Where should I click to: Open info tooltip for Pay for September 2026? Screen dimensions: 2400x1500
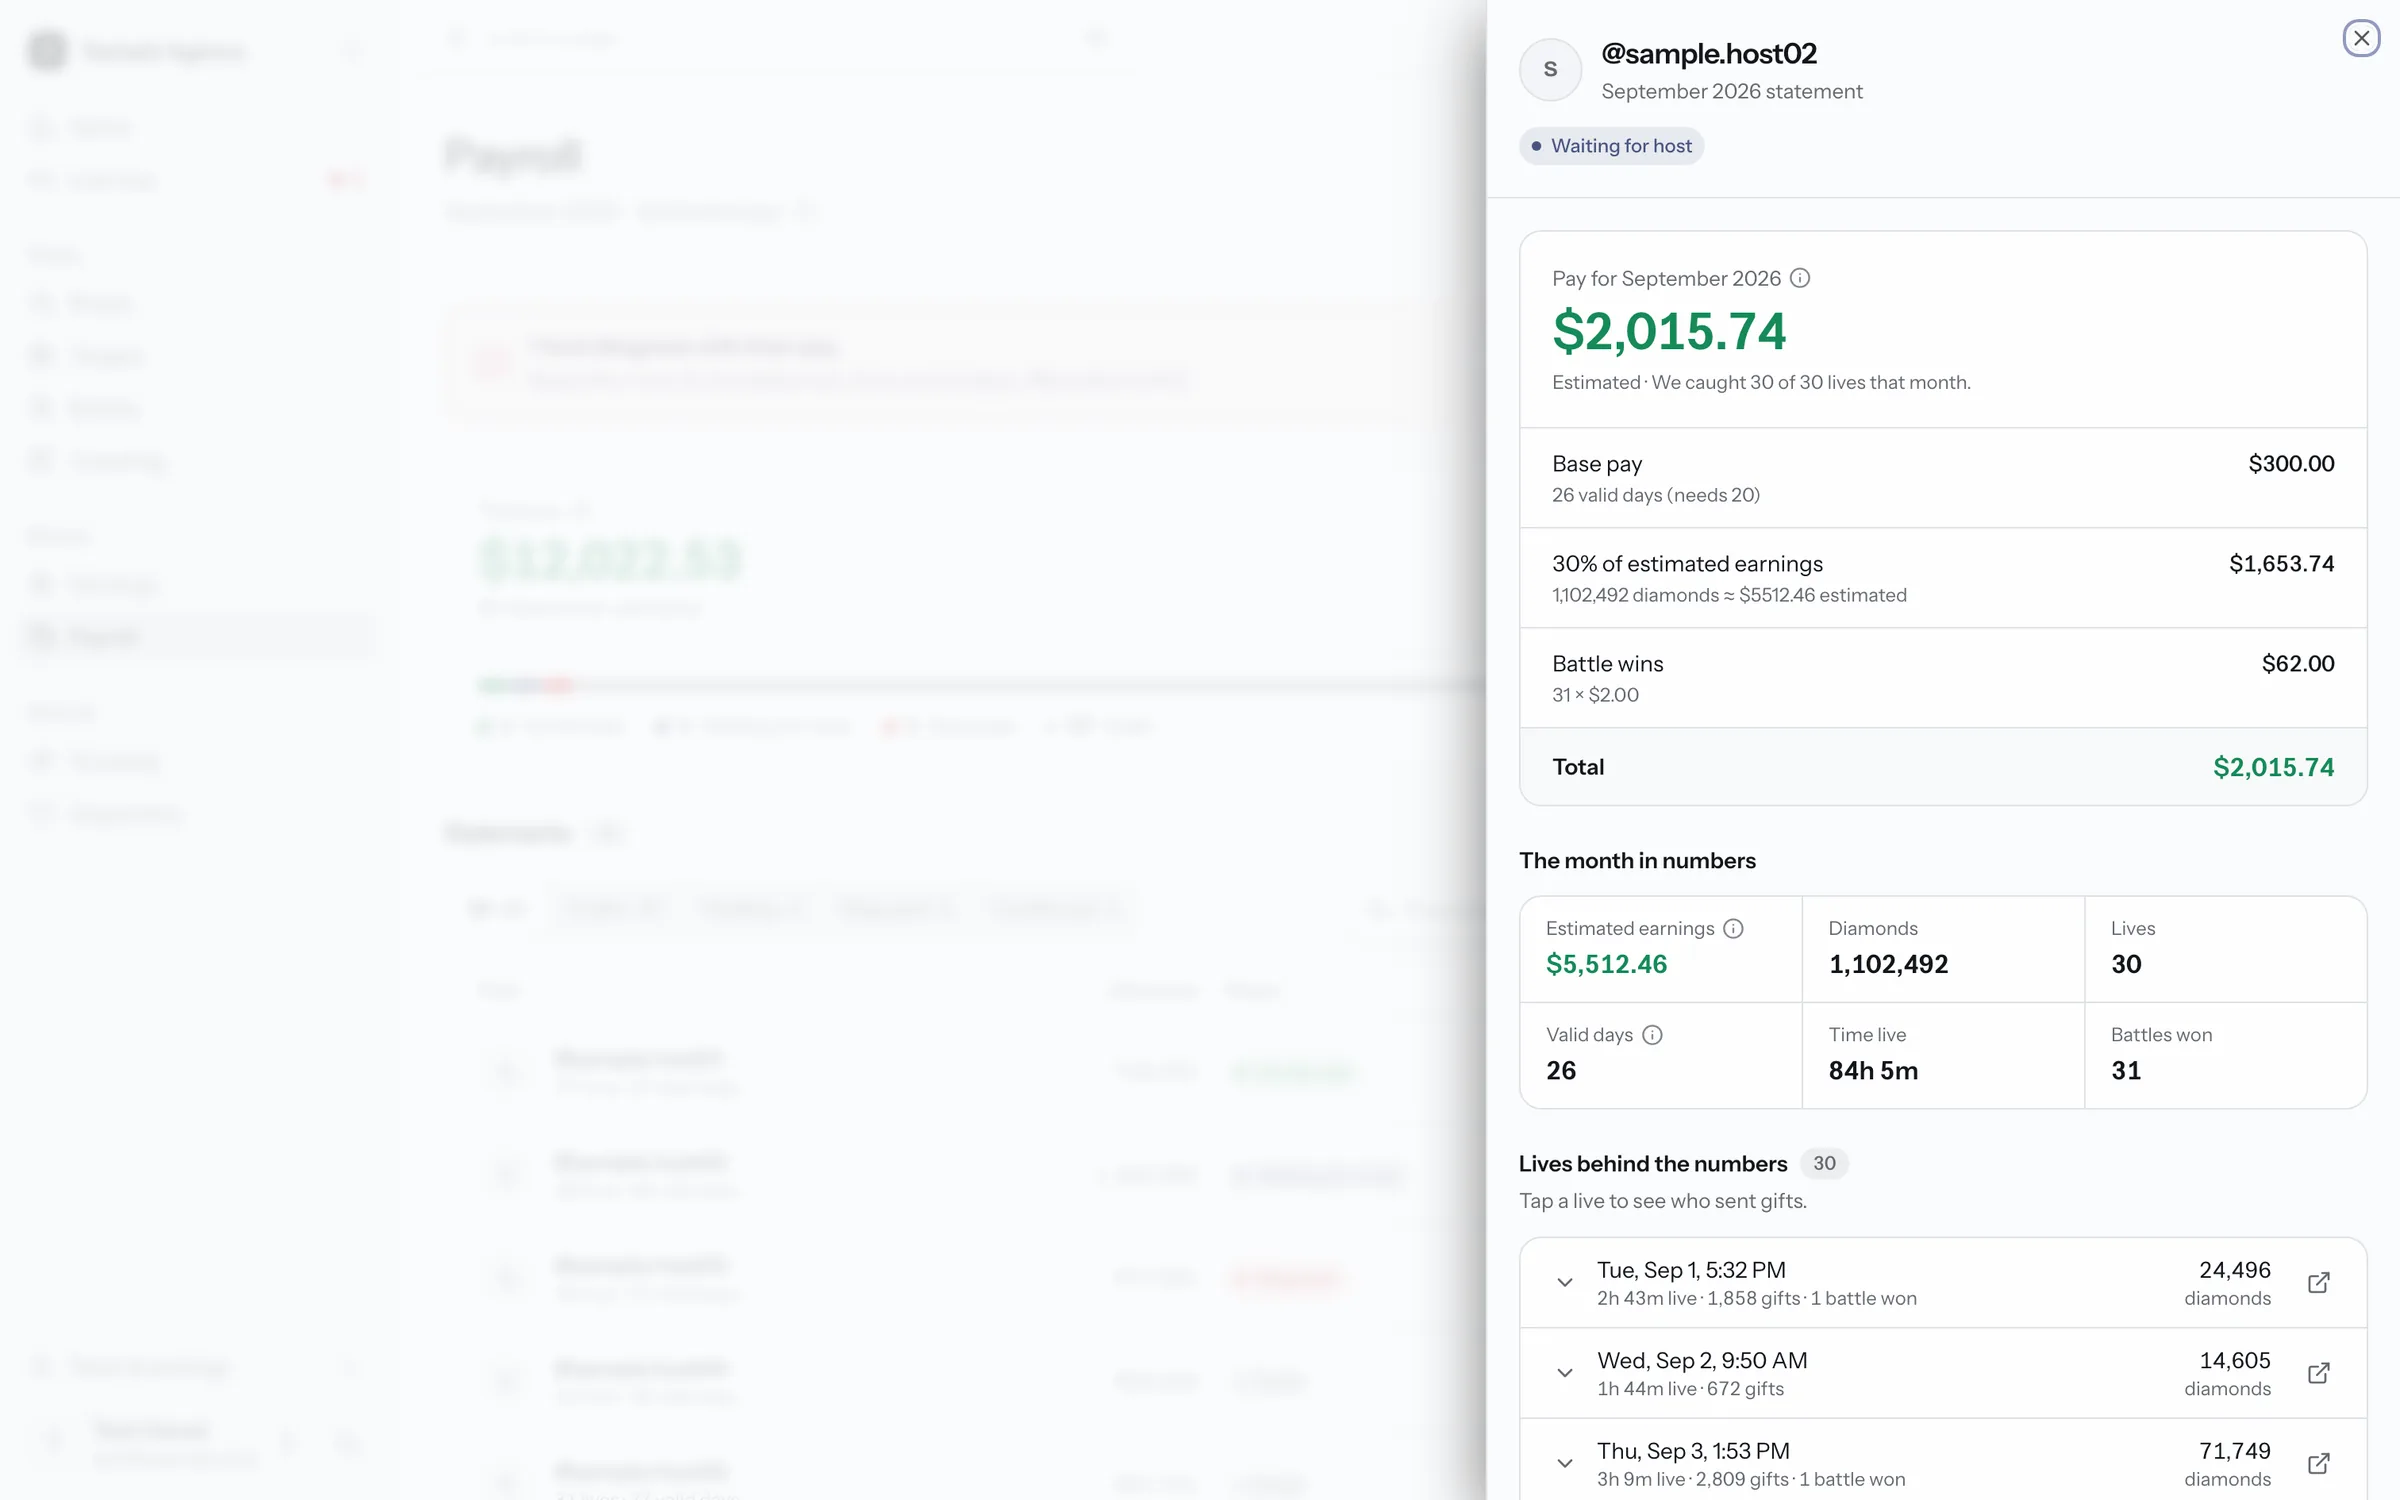1800,278
